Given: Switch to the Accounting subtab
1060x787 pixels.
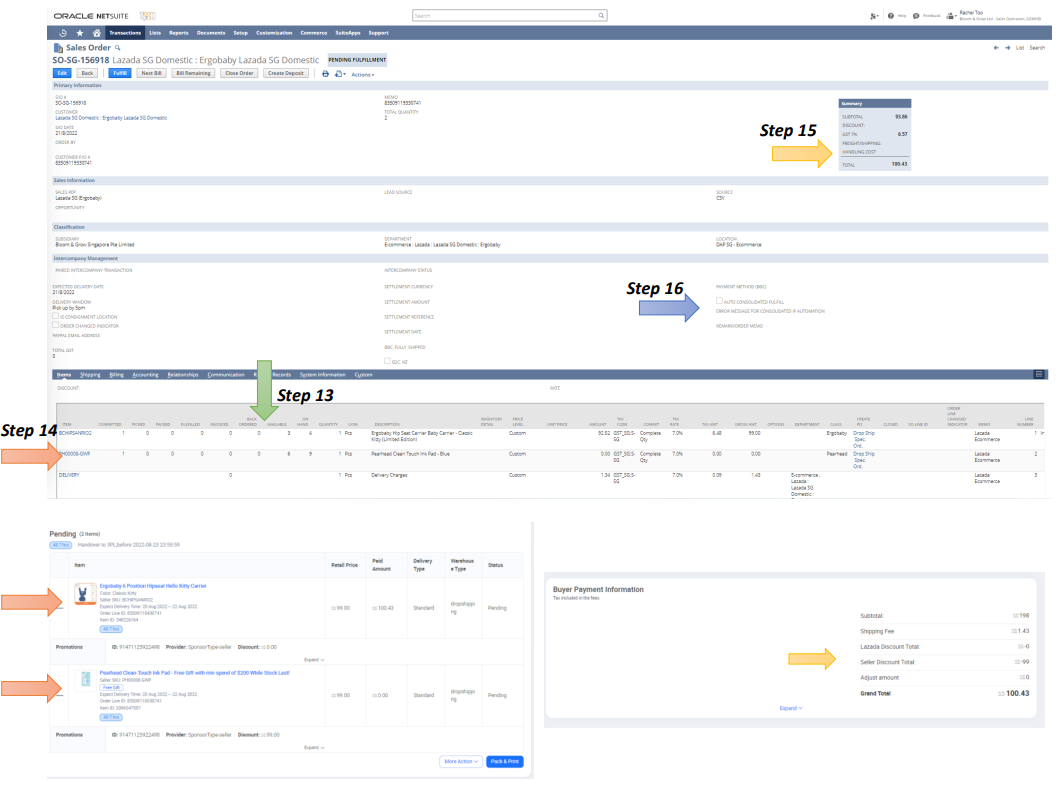Looking at the screenshot, I should 145,375.
